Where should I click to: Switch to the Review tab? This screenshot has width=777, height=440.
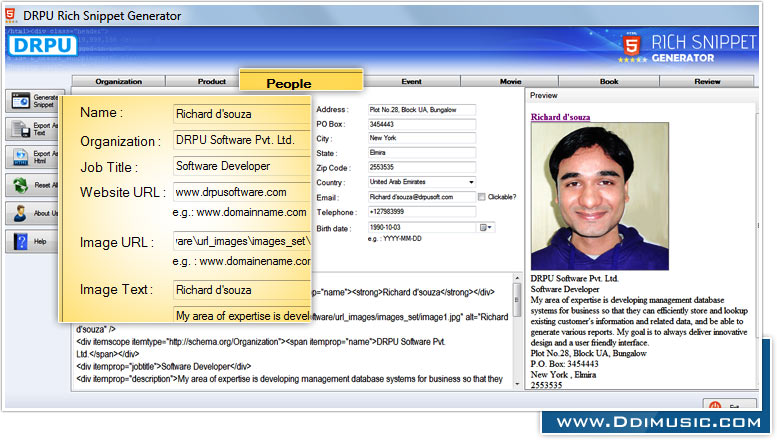707,81
